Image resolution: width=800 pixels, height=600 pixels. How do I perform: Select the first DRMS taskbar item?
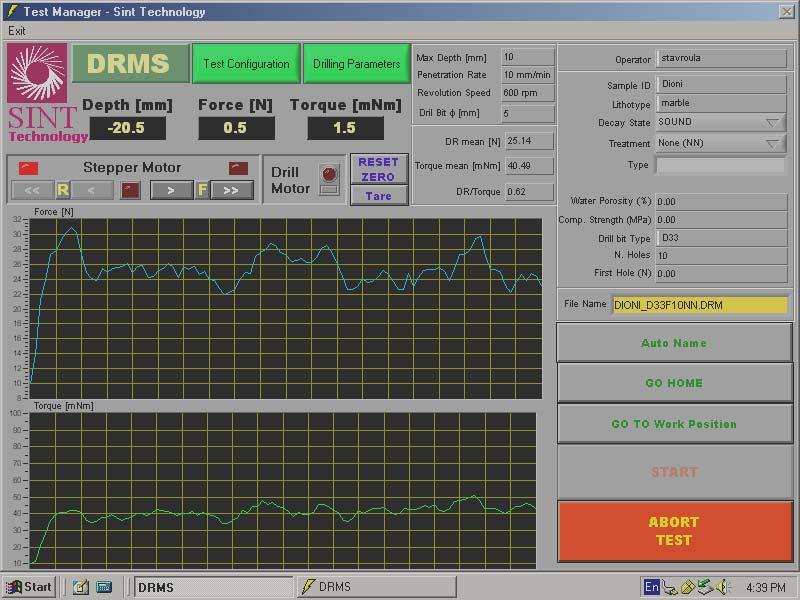(x=212, y=587)
